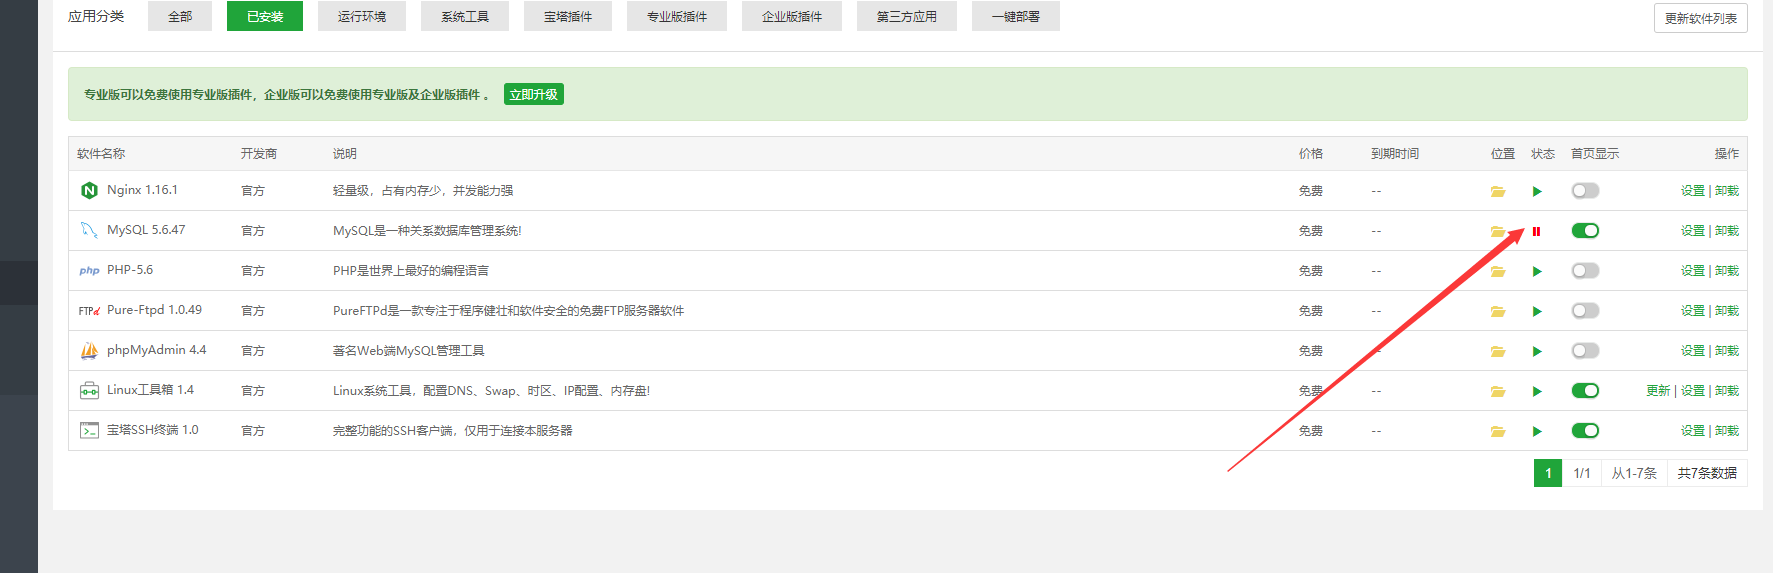Click the 立即升级 upgrade button
The height and width of the screenshot is (573, 1773).
tap(534, 94)
